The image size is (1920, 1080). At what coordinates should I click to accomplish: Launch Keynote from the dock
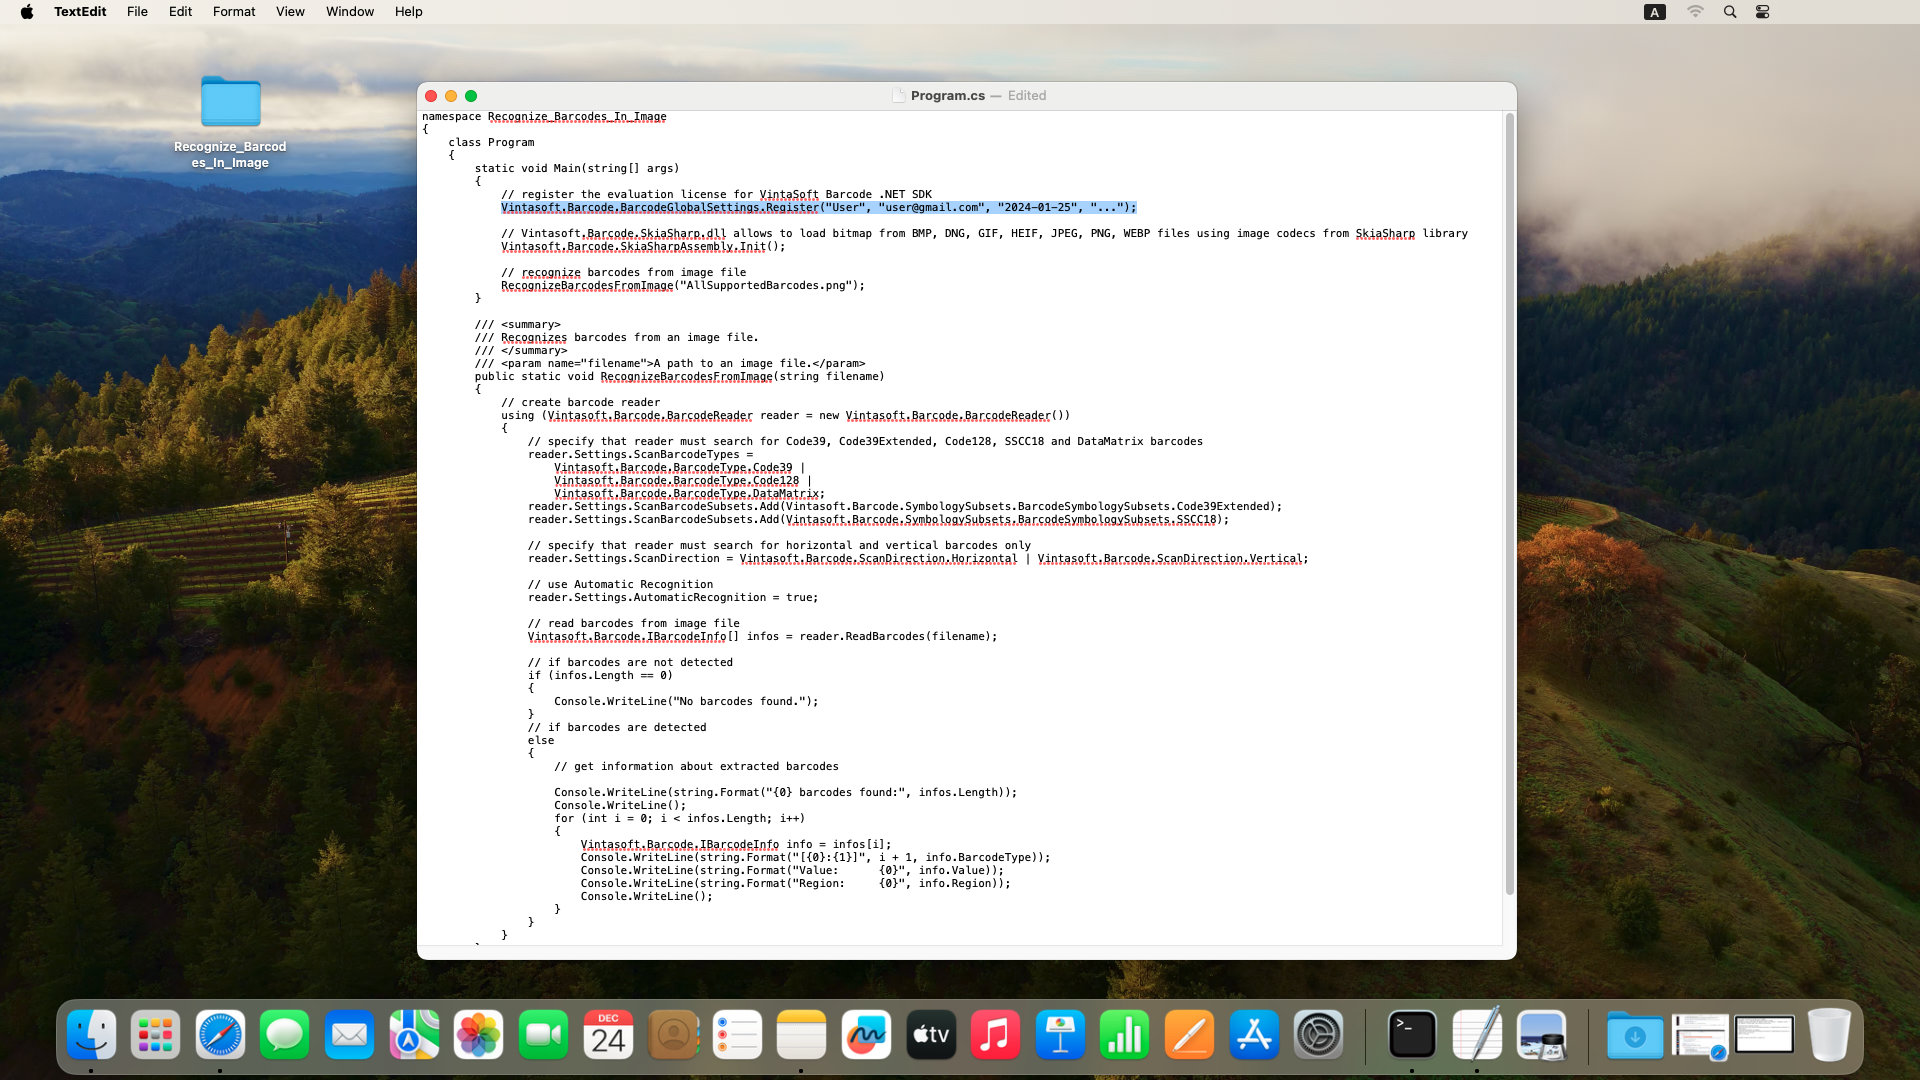1060,1035
